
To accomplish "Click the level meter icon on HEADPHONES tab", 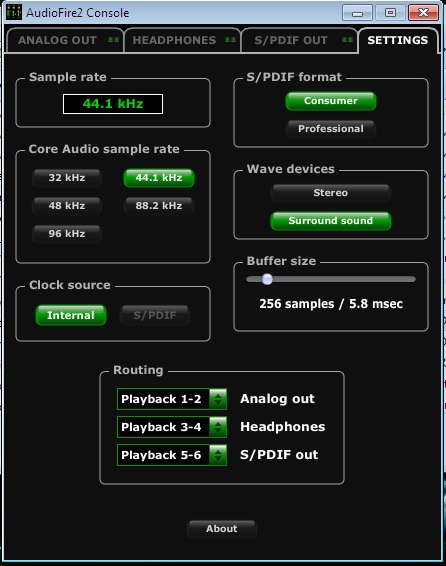I will (x=230, y=40).
